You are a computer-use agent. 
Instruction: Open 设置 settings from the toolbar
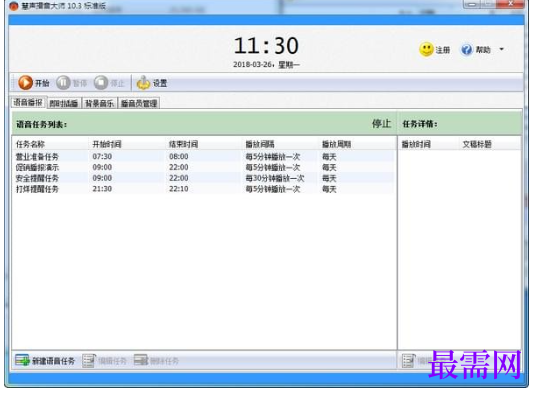pyautogui.click(x=152, y=83)
